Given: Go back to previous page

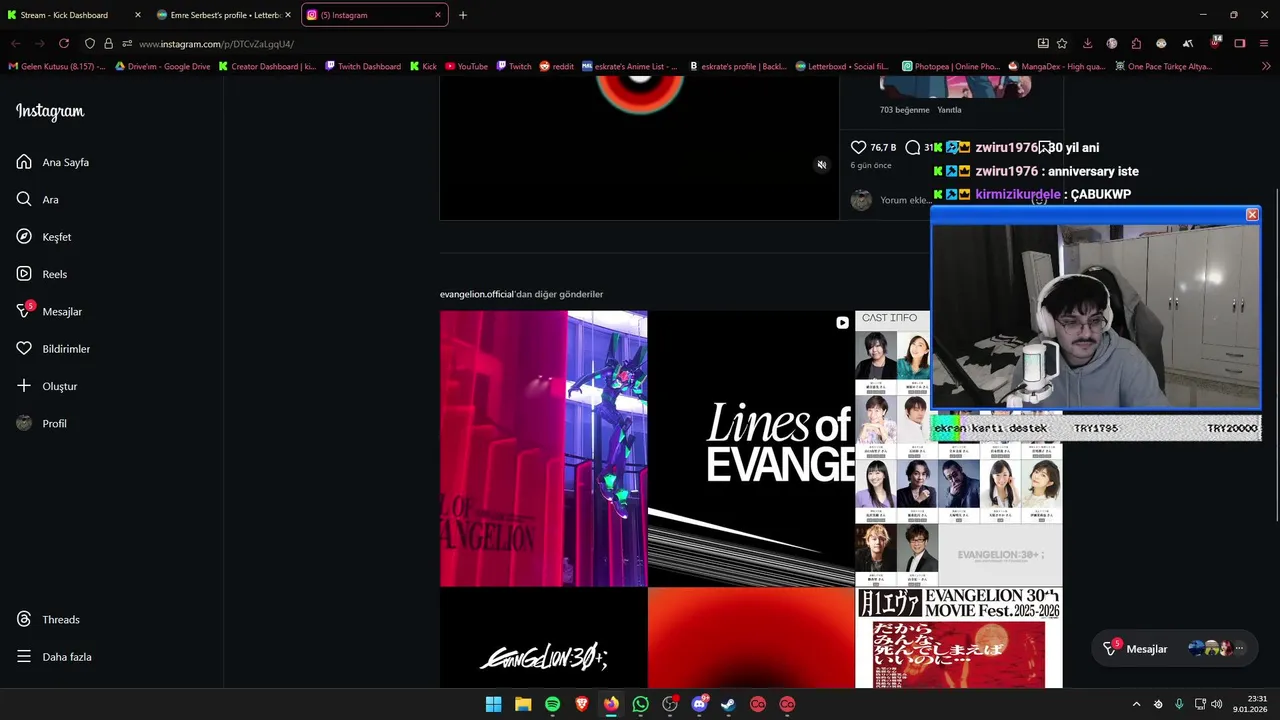Looking at the screenshot, I should pyautogui.click(x=16, y=44).
